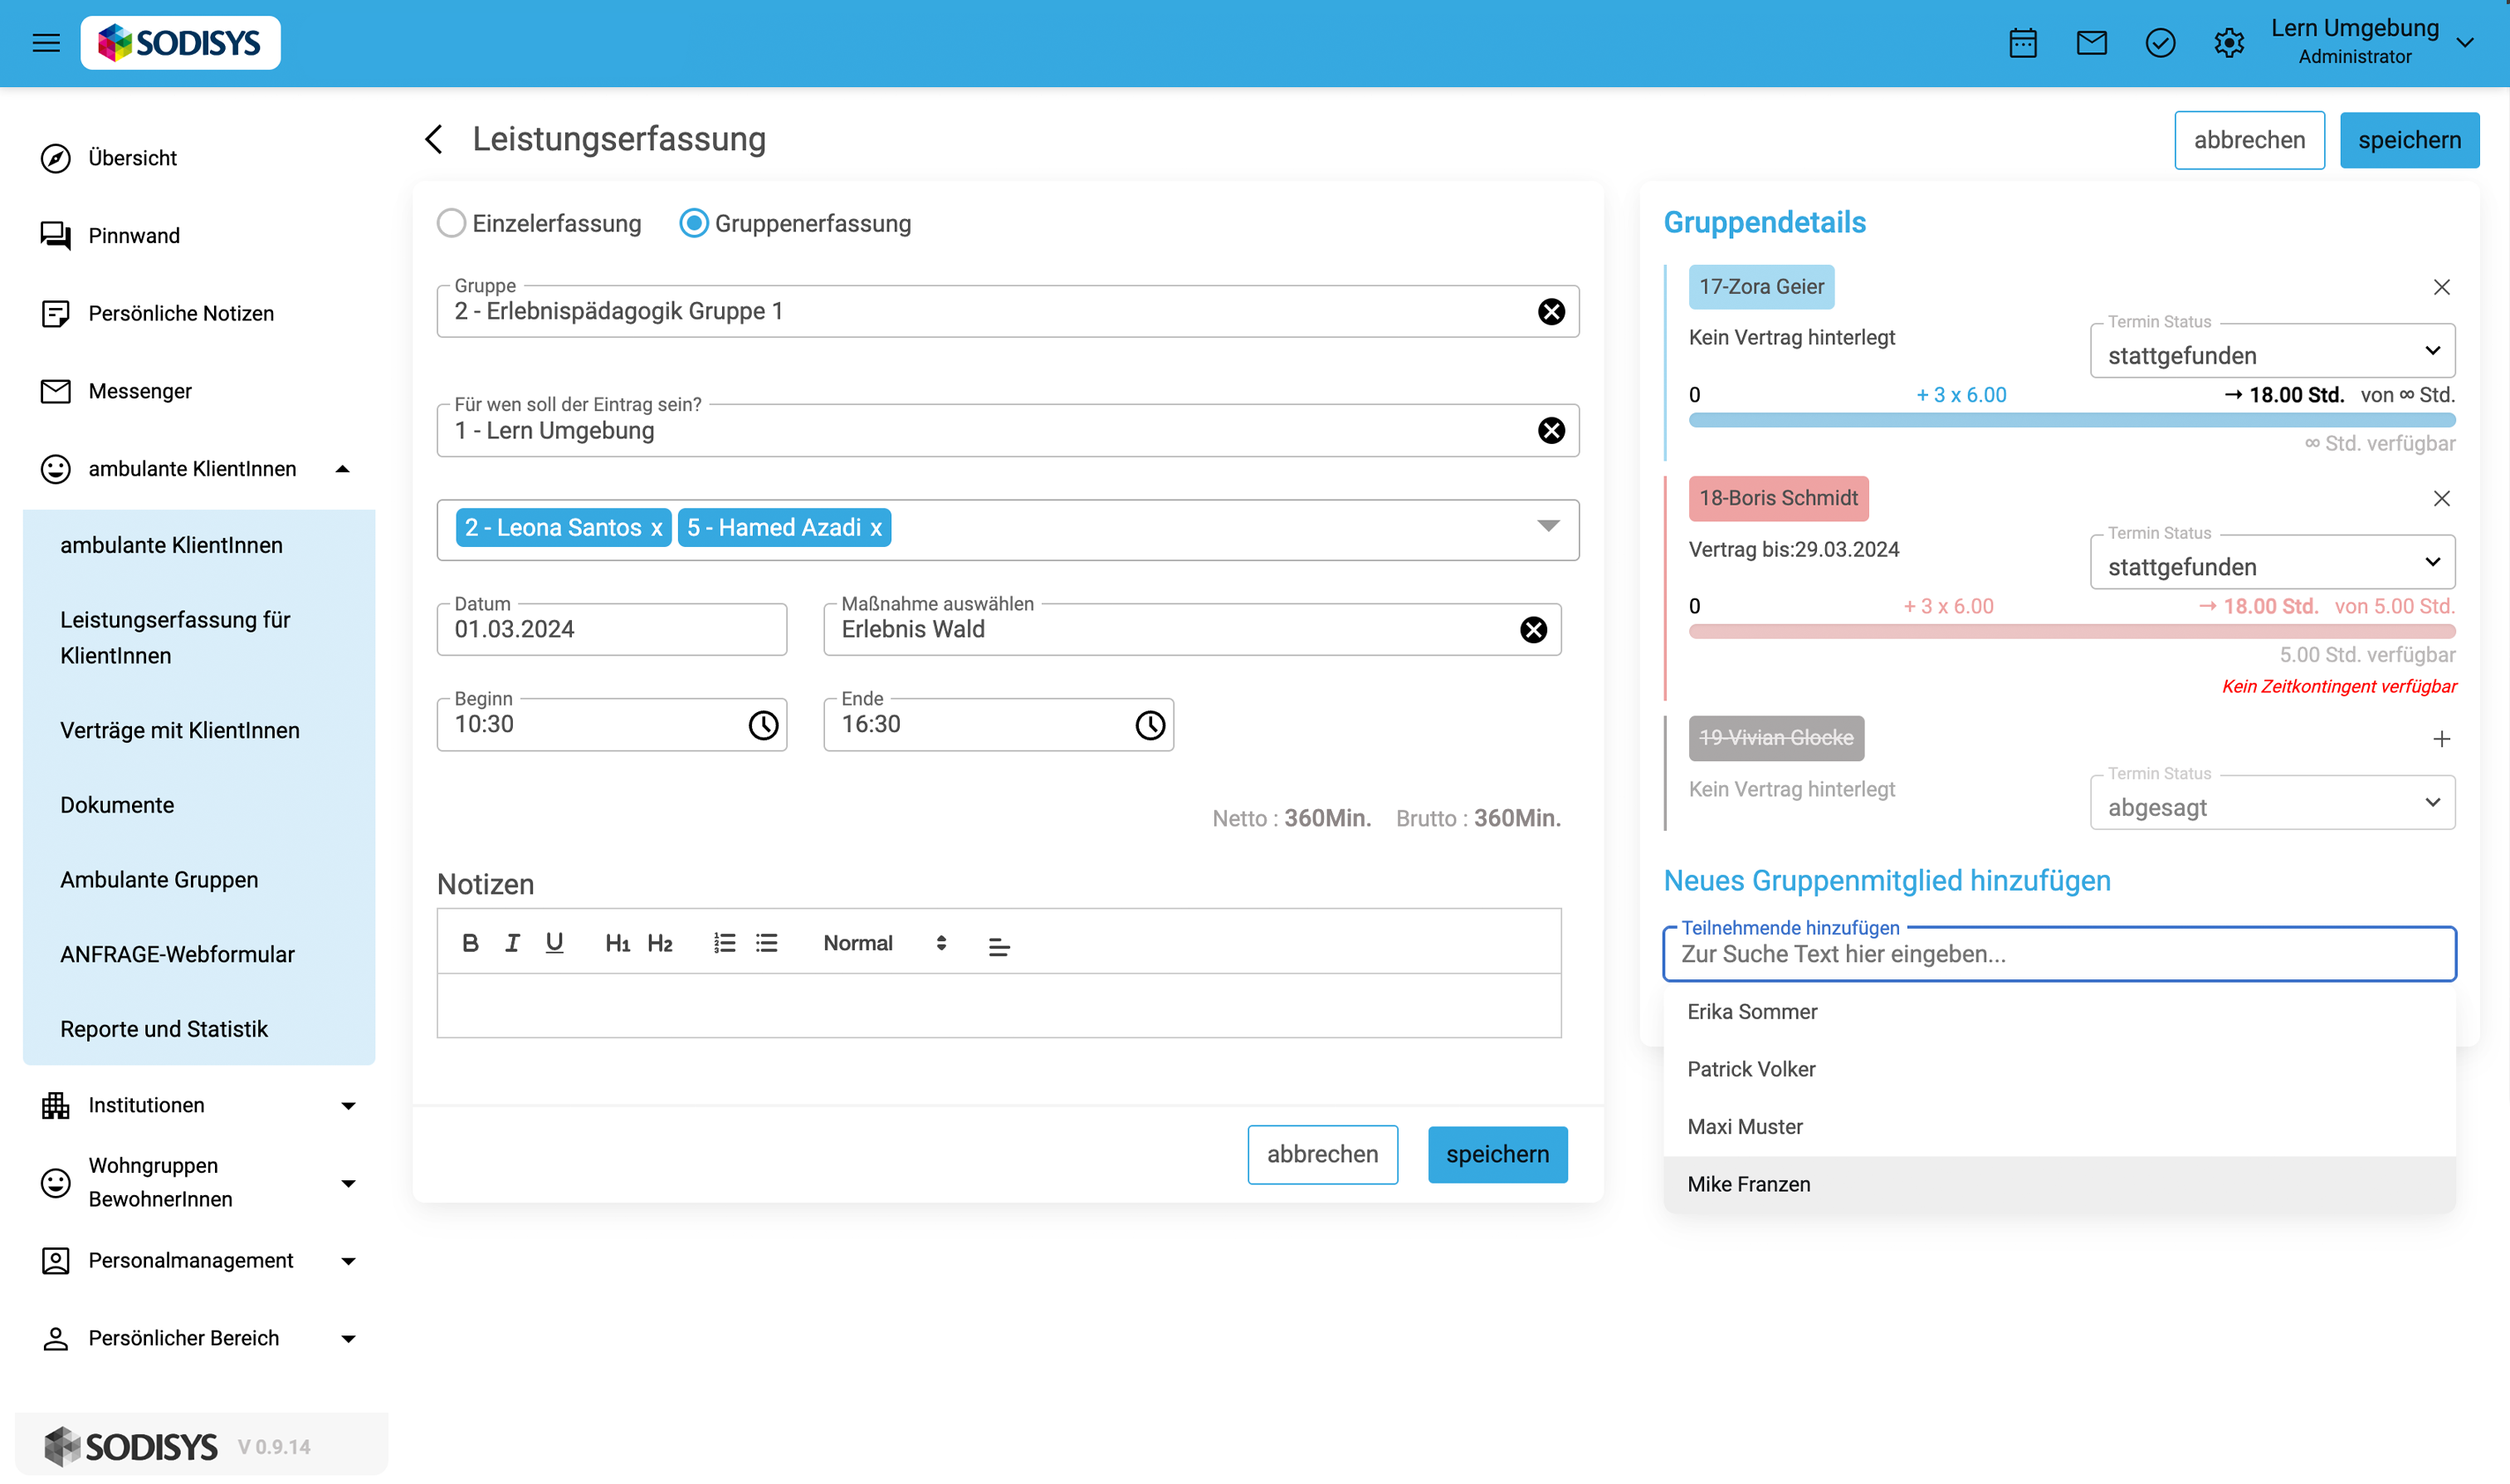Select Einzelerfassung radio button
This screenshot has height=1484, width=2510.
pos(451,223)
